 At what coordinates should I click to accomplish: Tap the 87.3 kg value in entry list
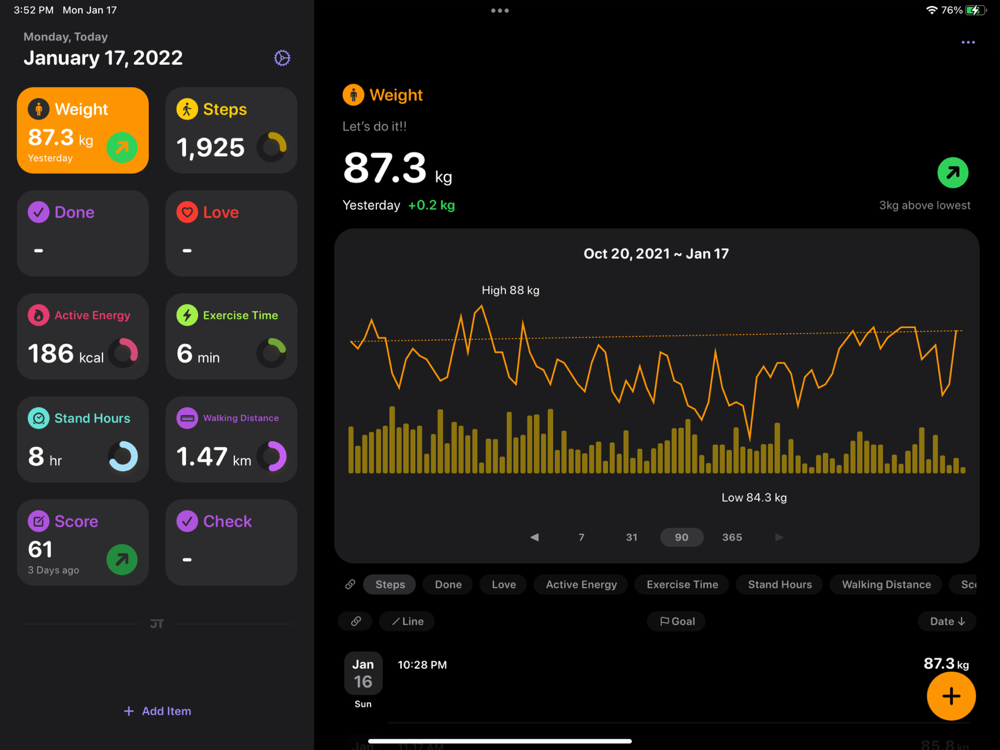(x=946, y=664)
